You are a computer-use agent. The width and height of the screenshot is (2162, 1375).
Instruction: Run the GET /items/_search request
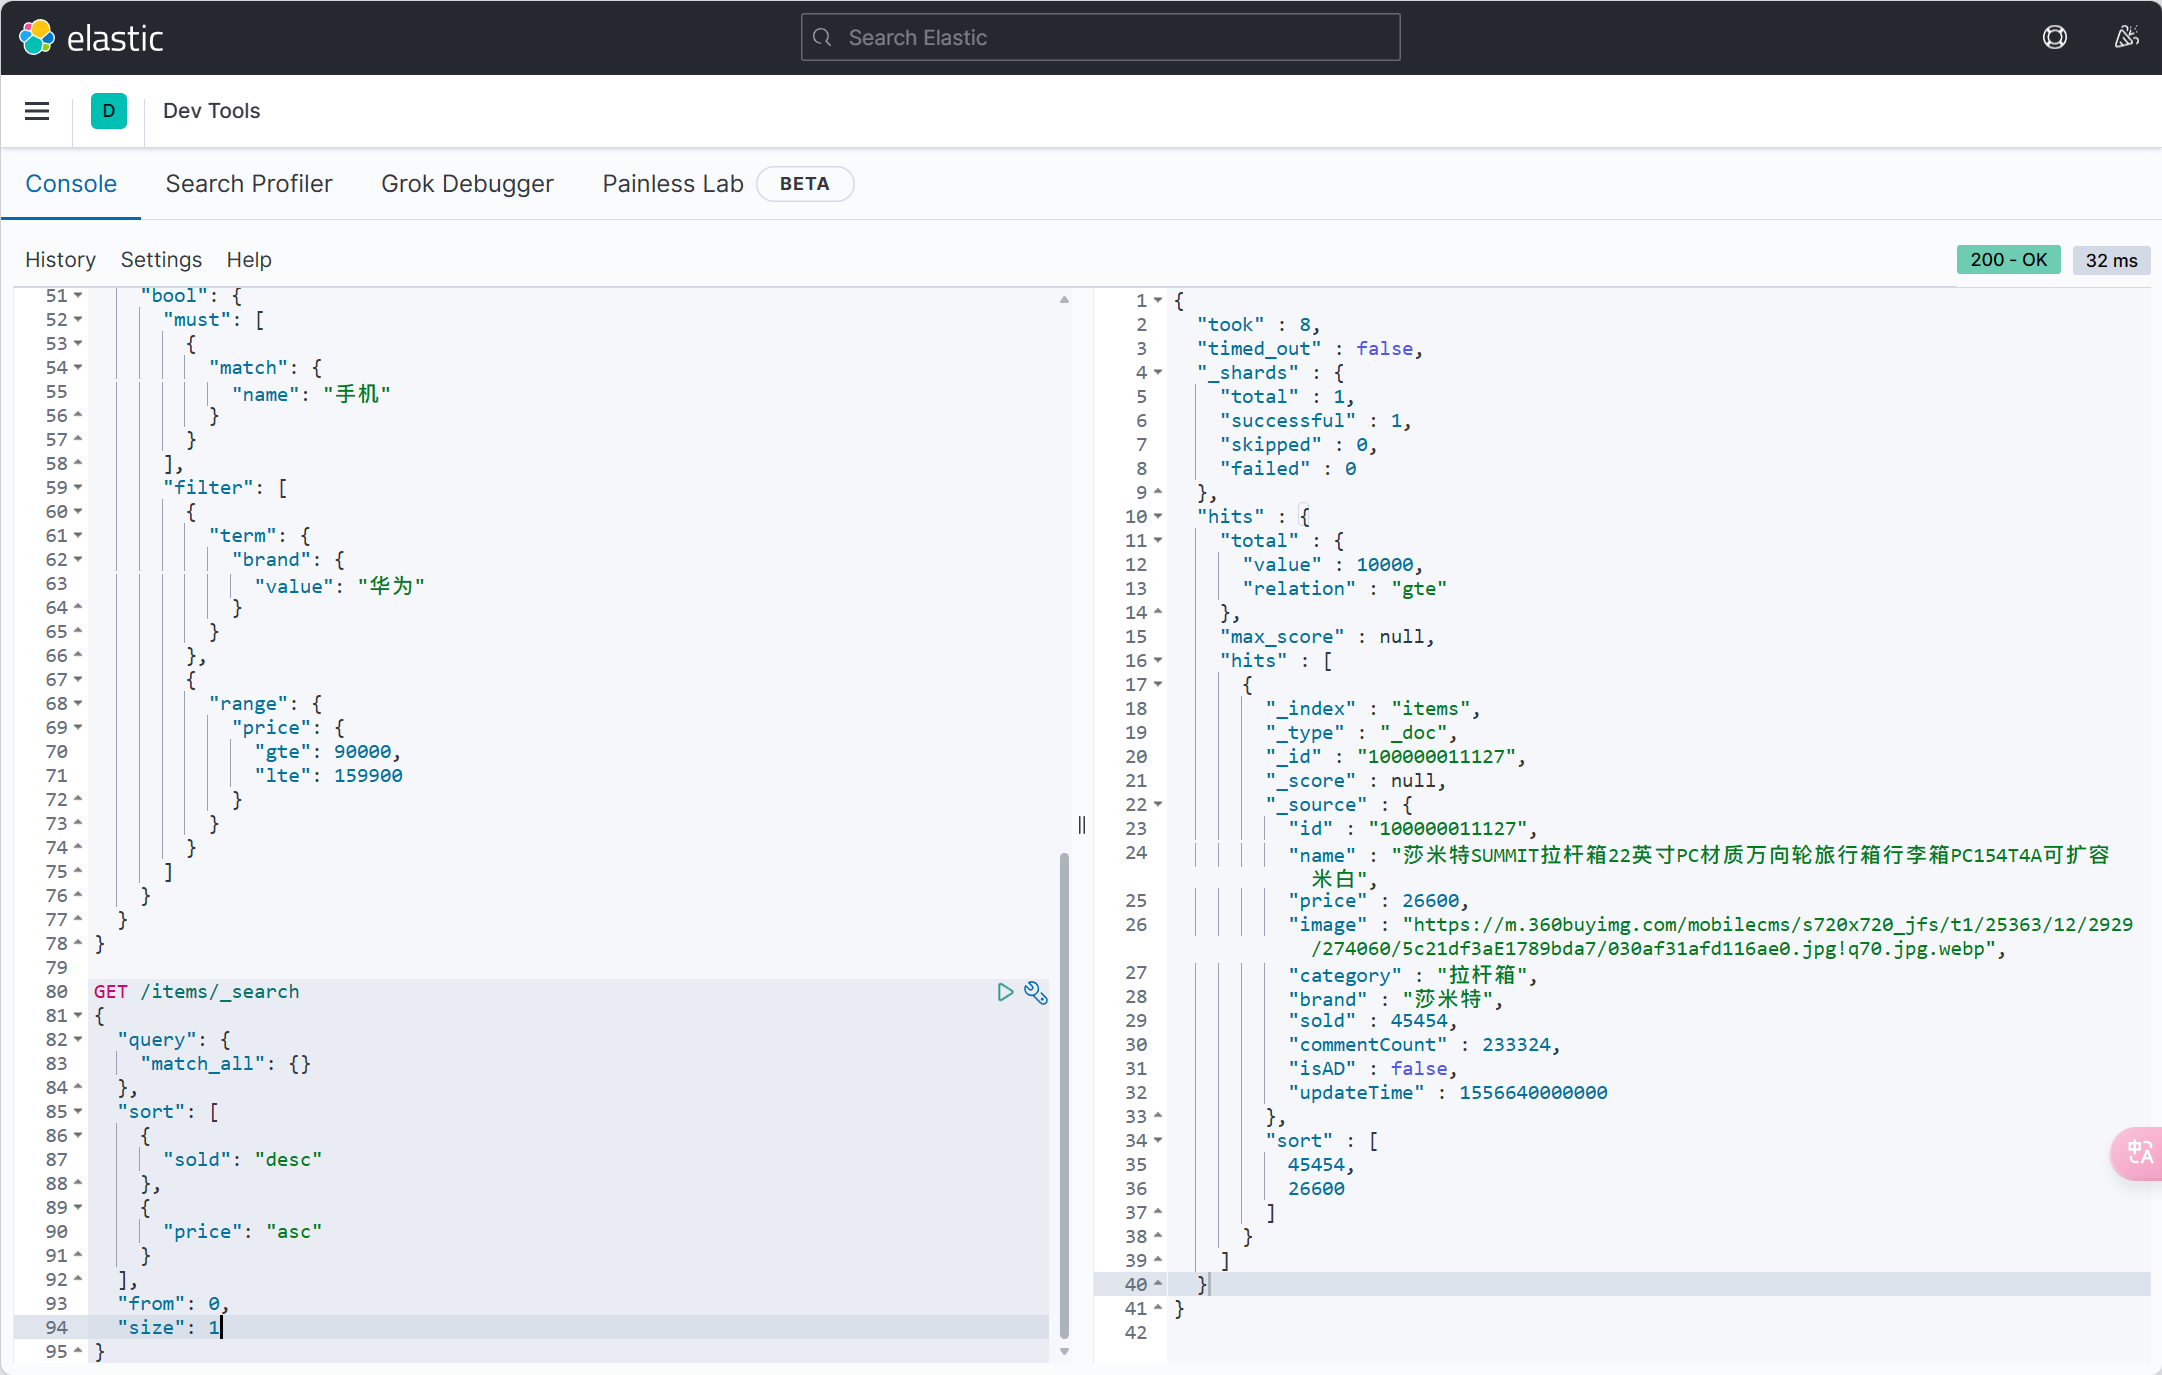1005,992
